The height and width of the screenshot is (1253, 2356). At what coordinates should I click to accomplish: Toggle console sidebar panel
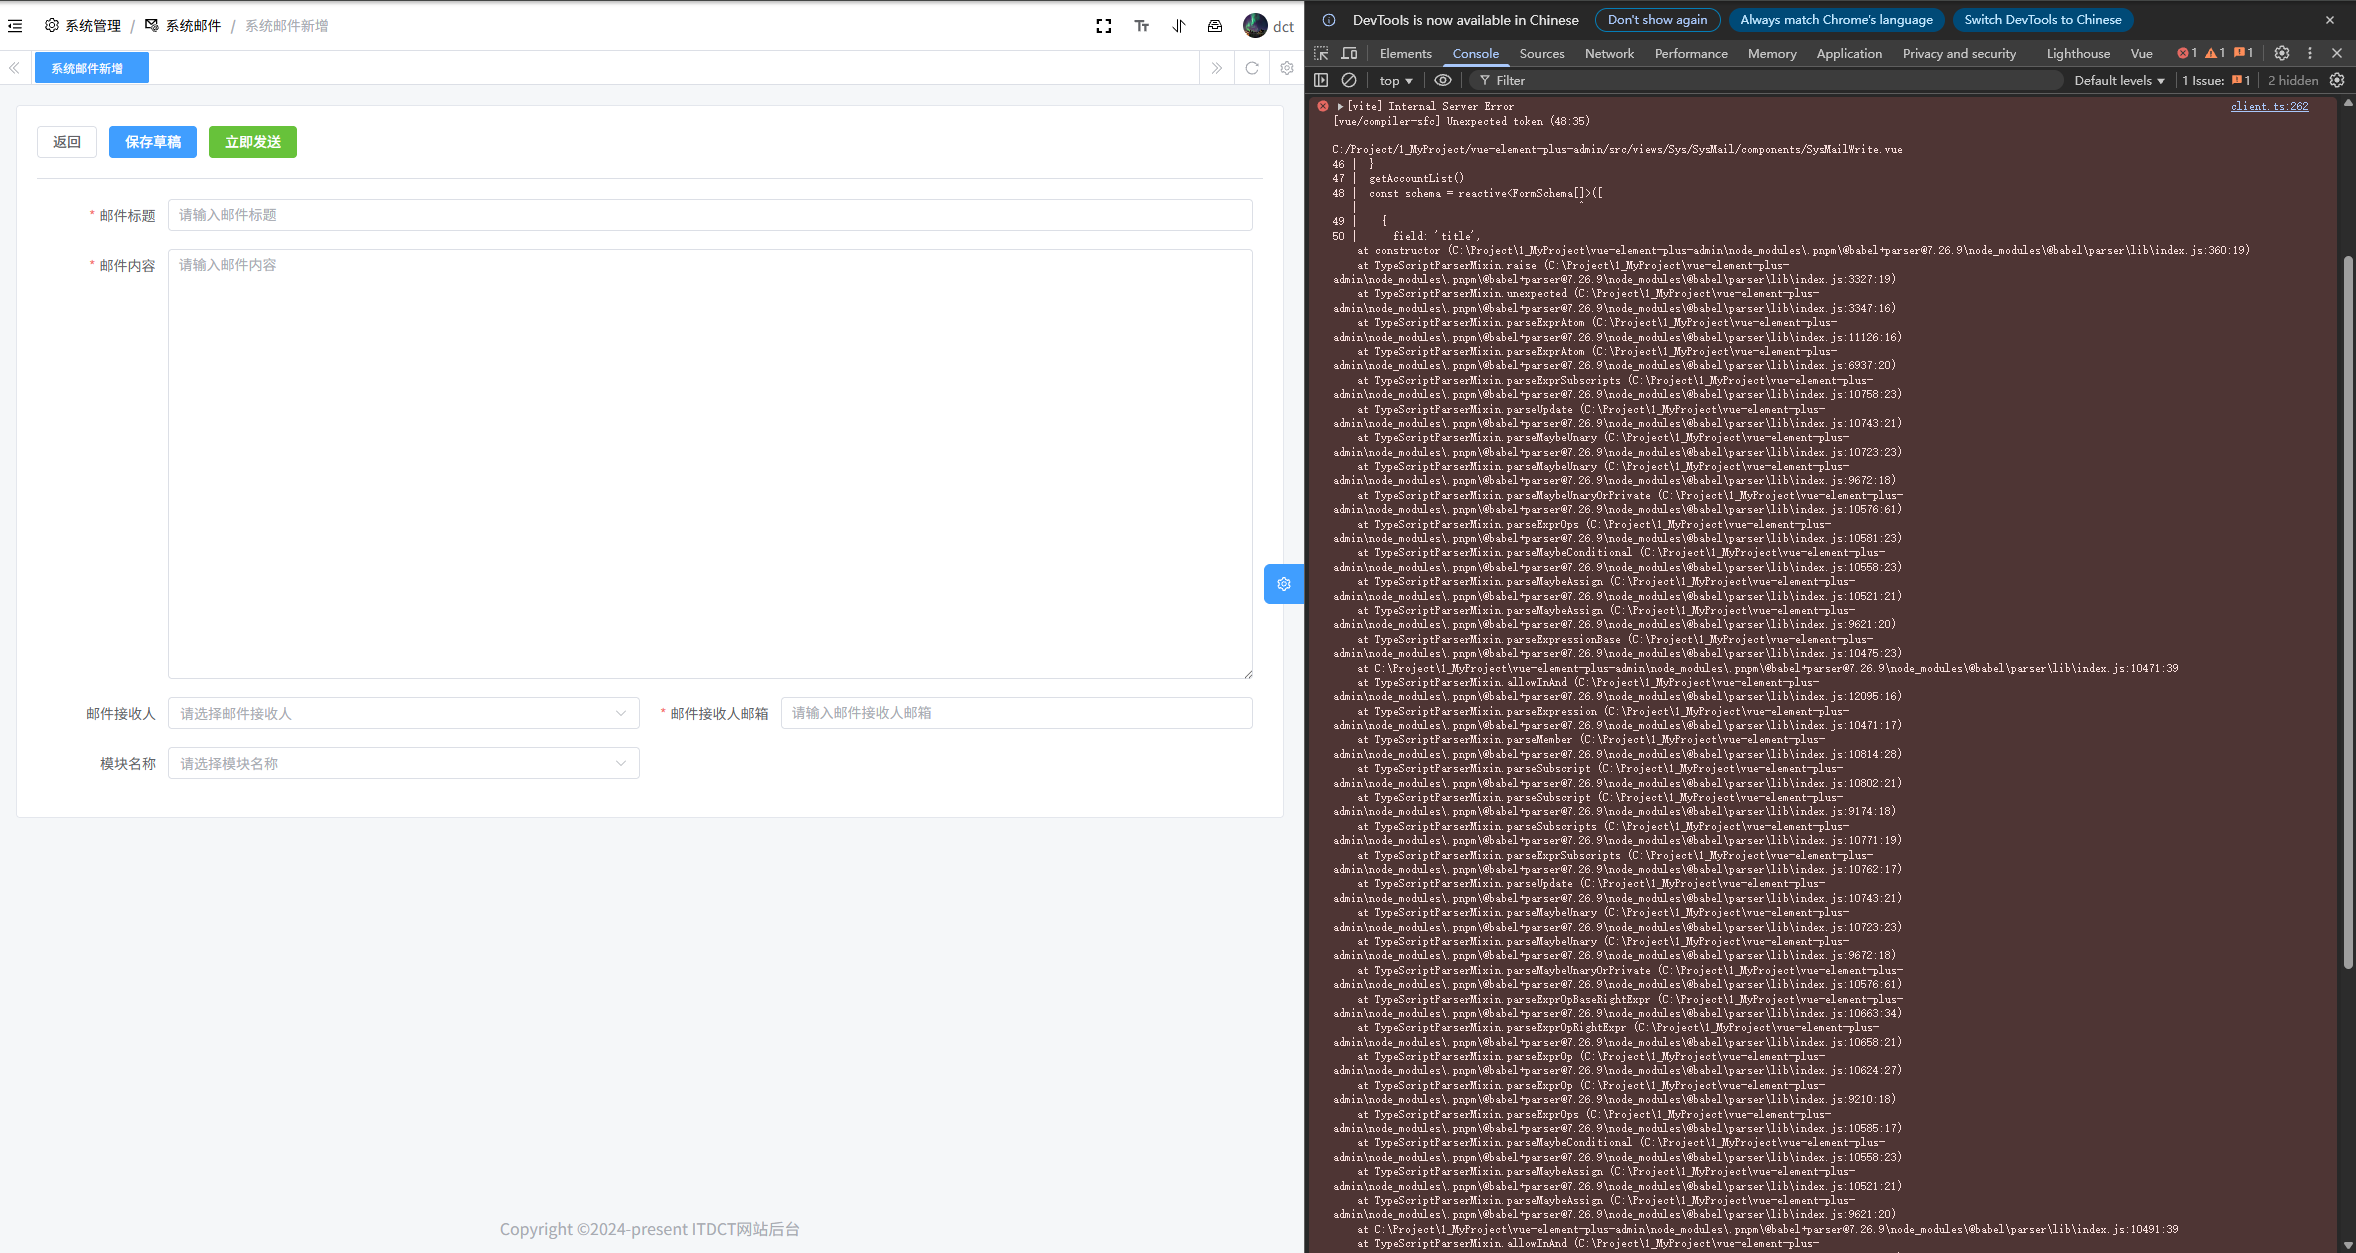[1321, 80]
